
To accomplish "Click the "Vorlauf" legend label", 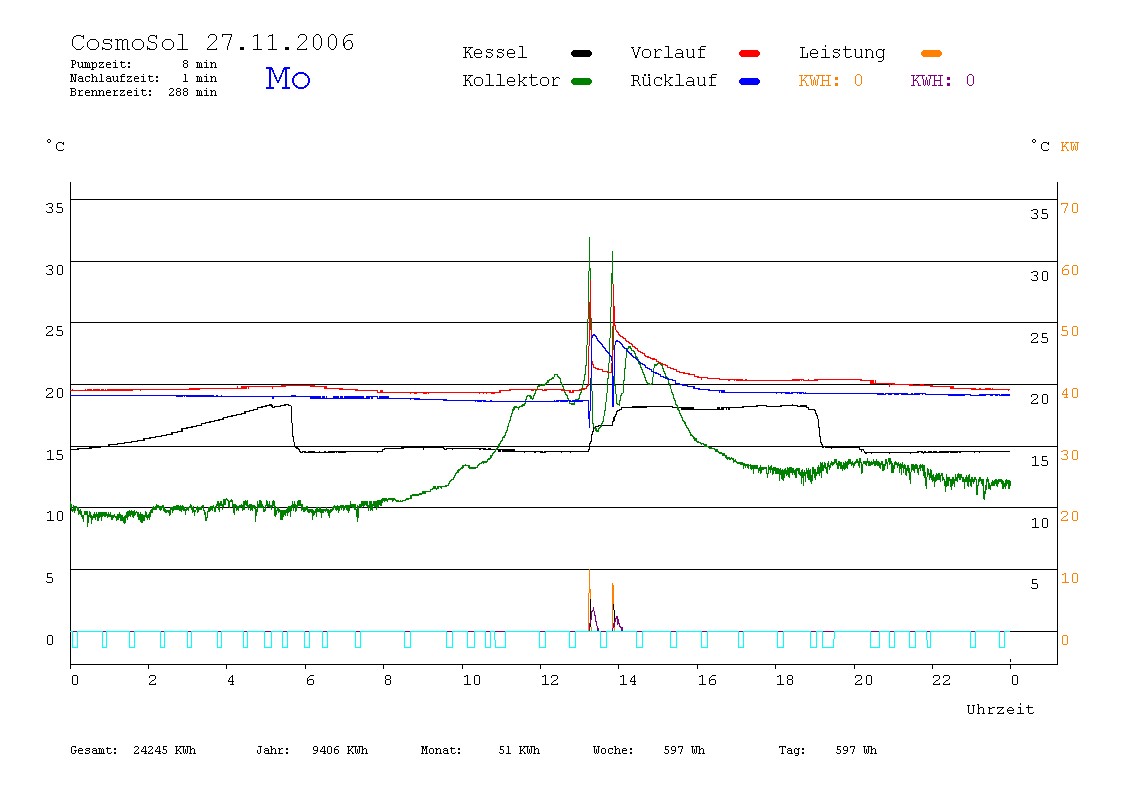I will [668, 53].
